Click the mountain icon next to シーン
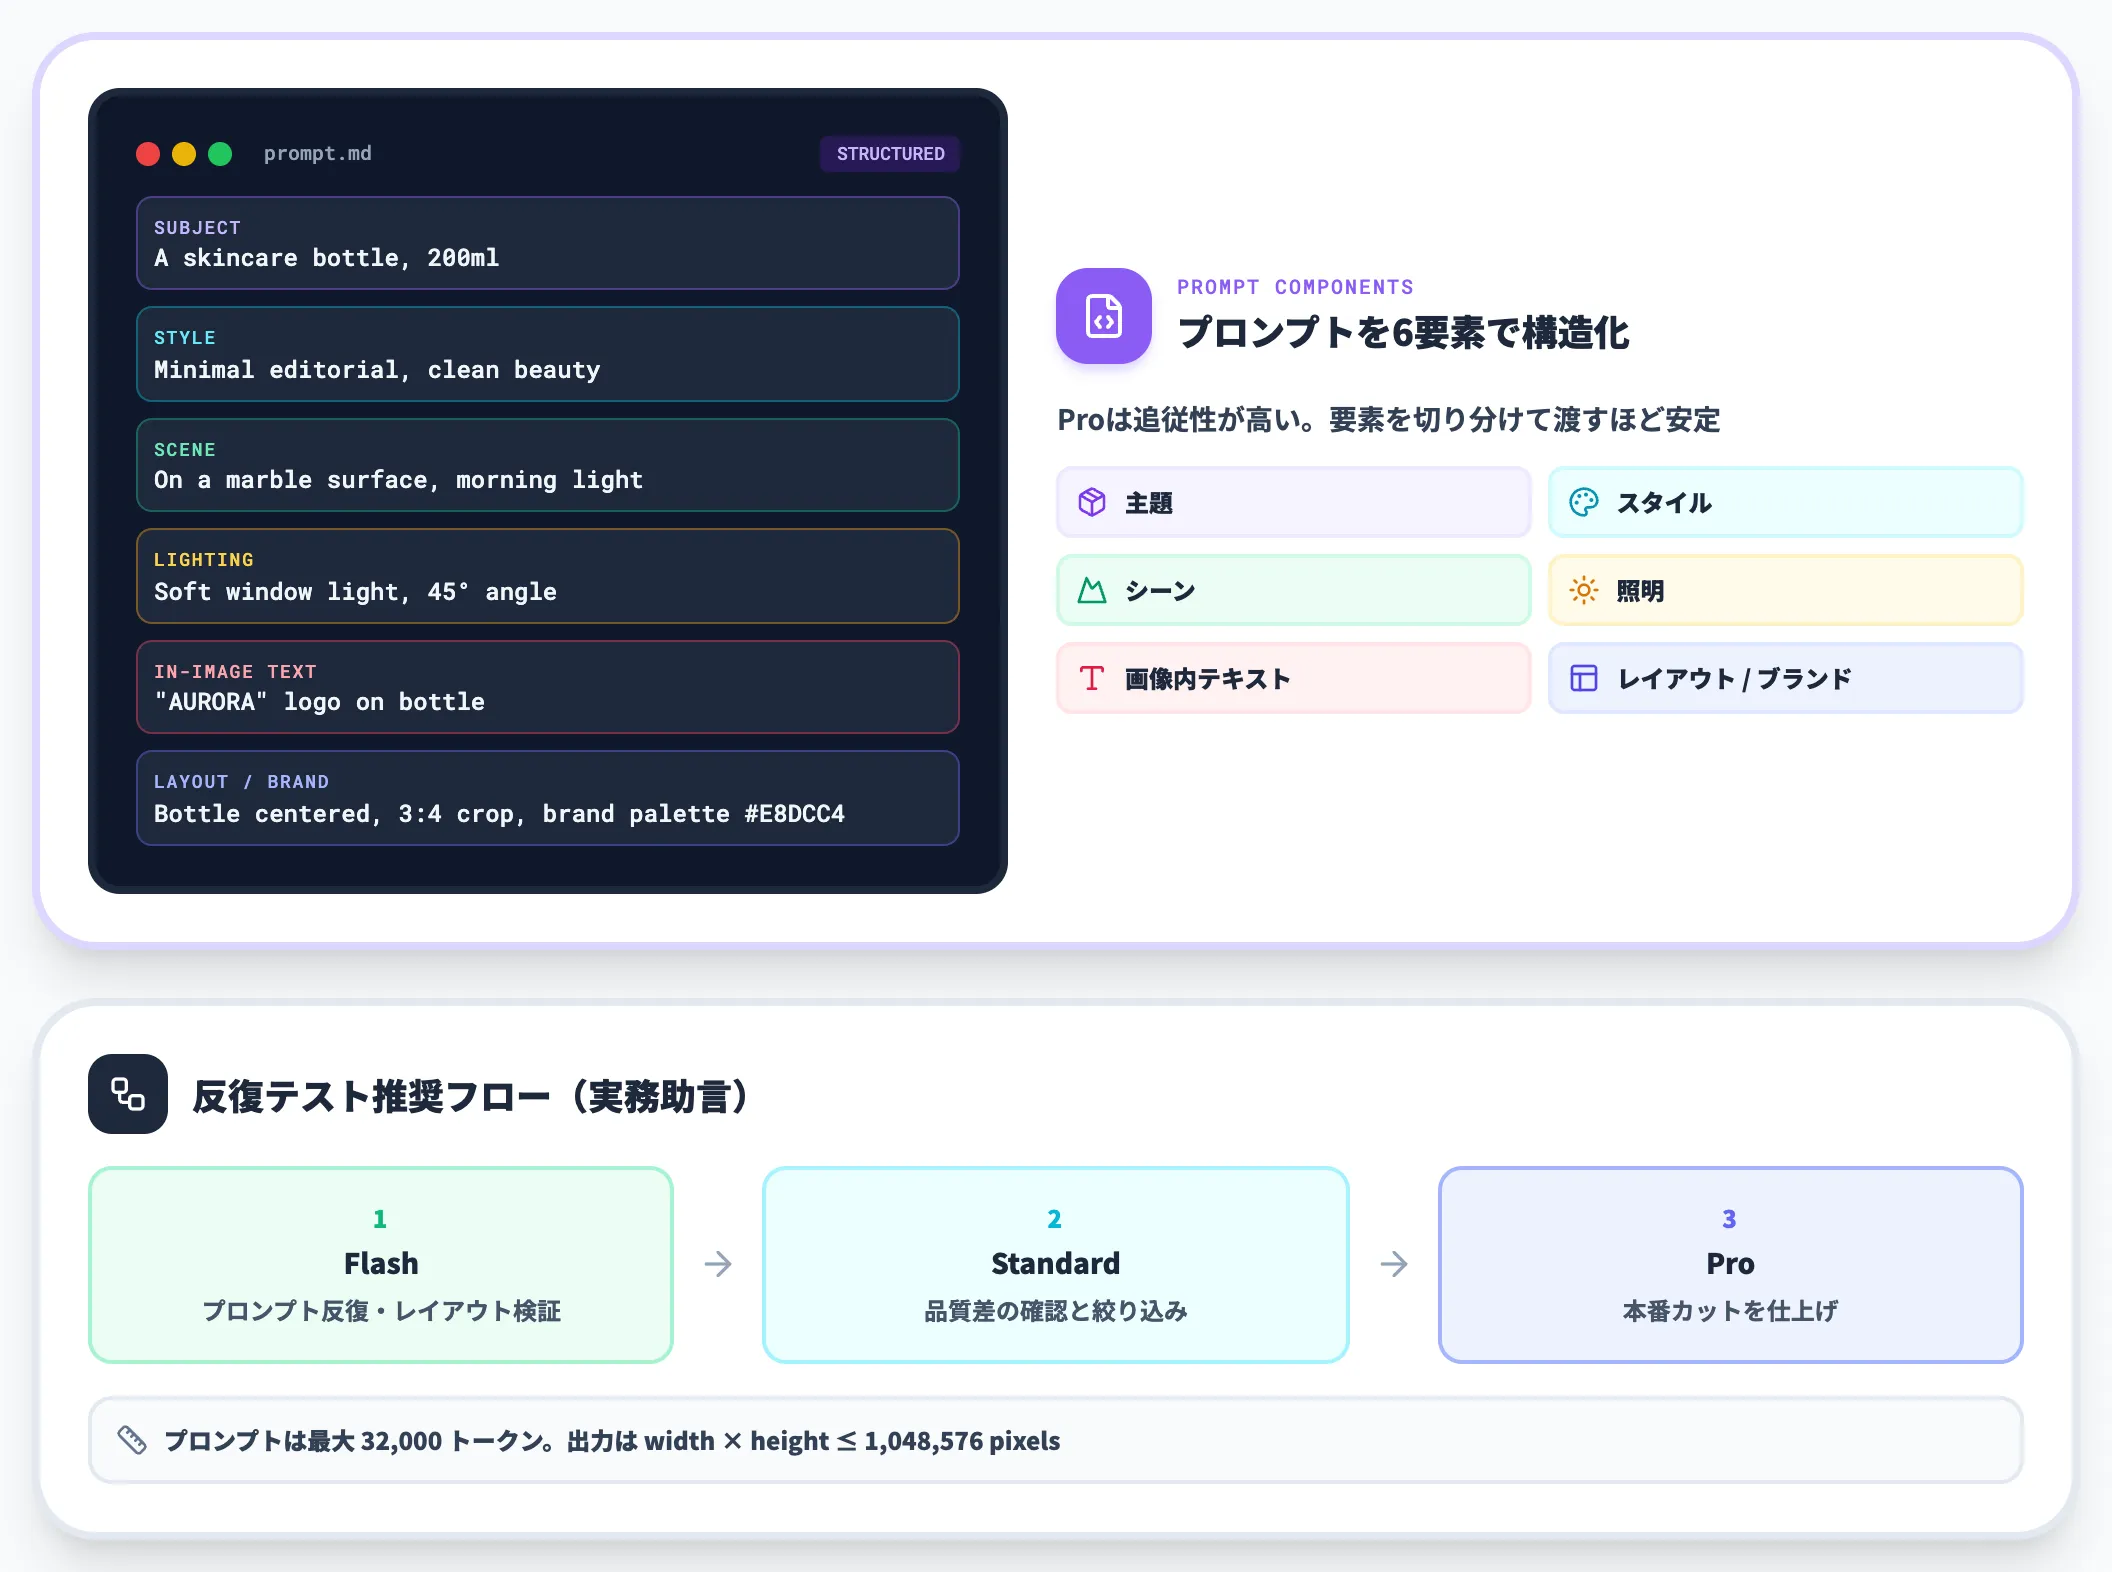 [x=1092, y=590]
